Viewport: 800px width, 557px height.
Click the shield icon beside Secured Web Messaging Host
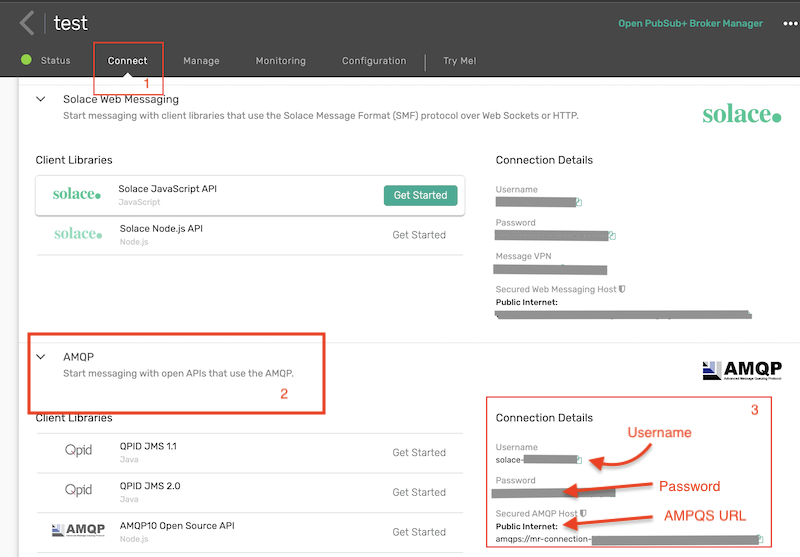[622, 289]
